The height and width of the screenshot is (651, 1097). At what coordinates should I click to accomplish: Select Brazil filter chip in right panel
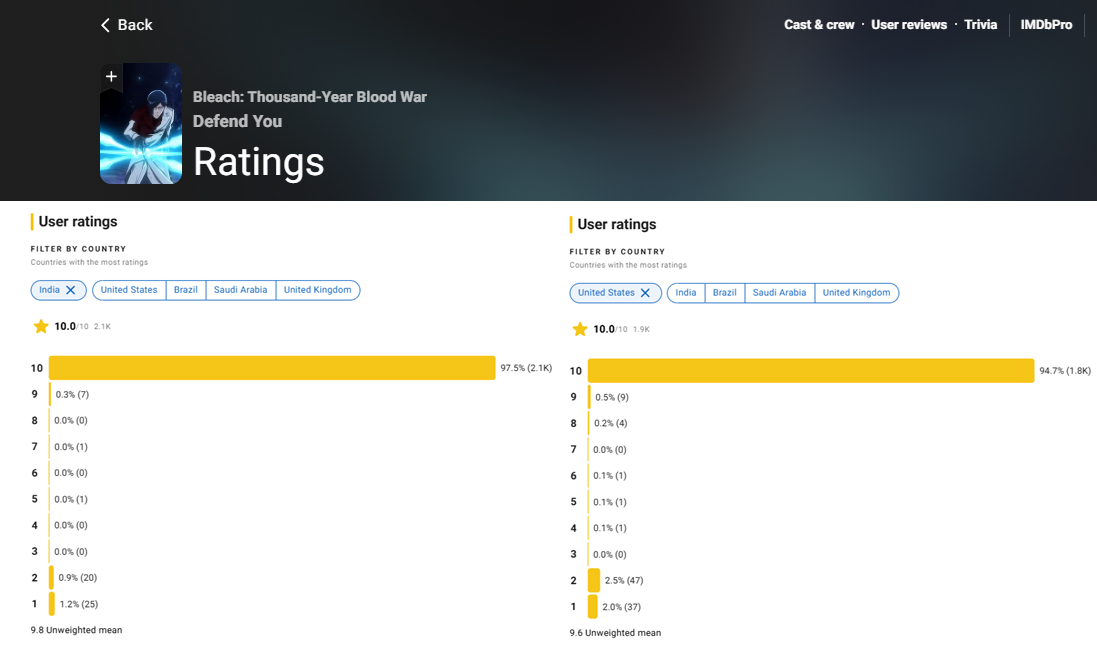(x=725, y=293)
